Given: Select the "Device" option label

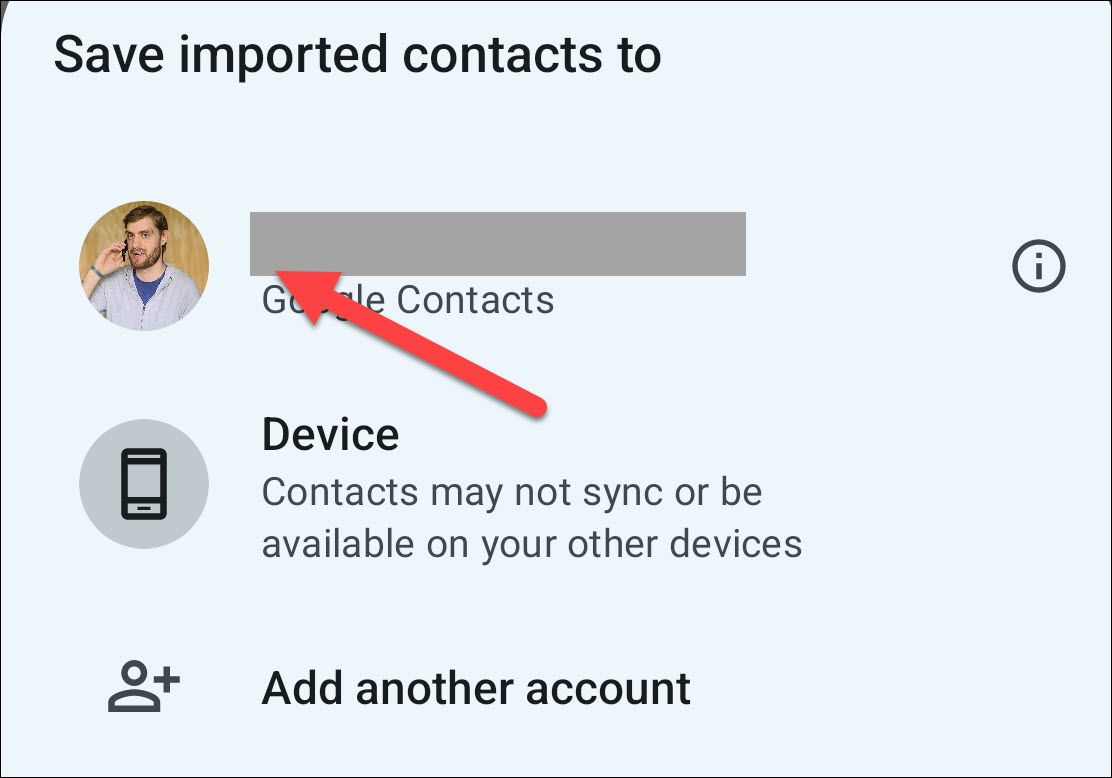Looking at the screenshot, I should [330, 435].
